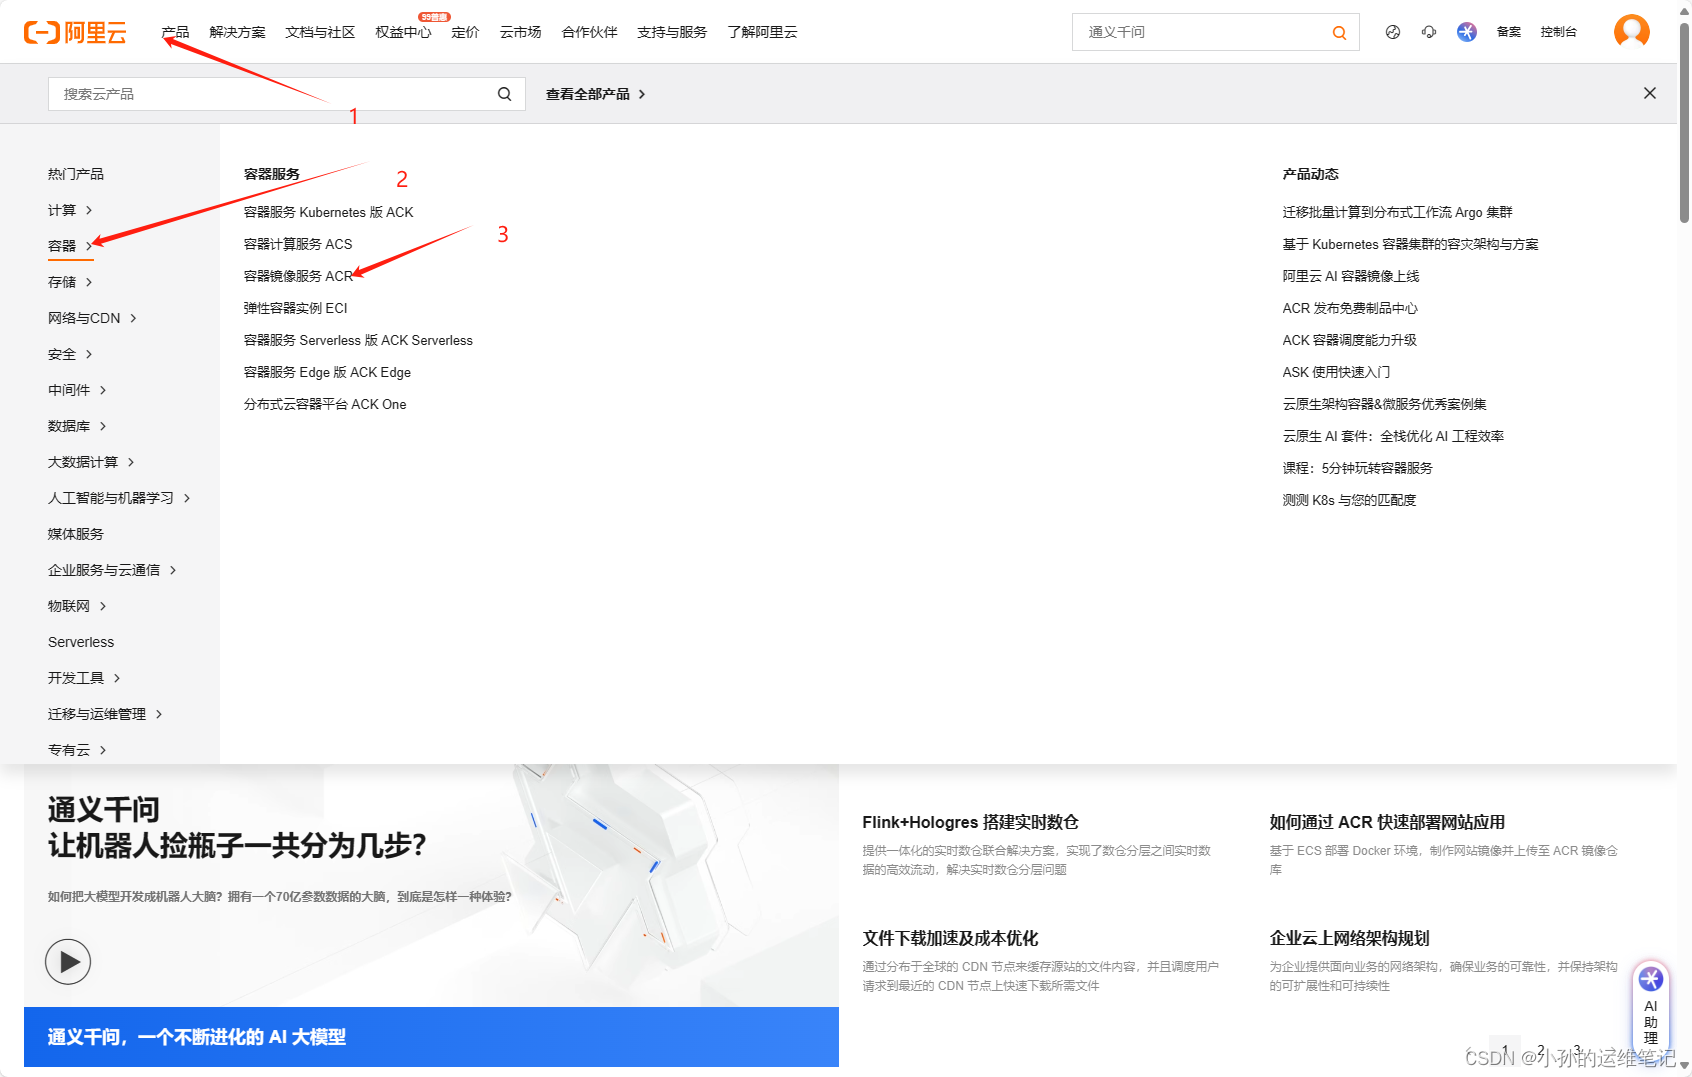
Task: Select 媒体服务 in the sidebar
Action: [76, 534]
